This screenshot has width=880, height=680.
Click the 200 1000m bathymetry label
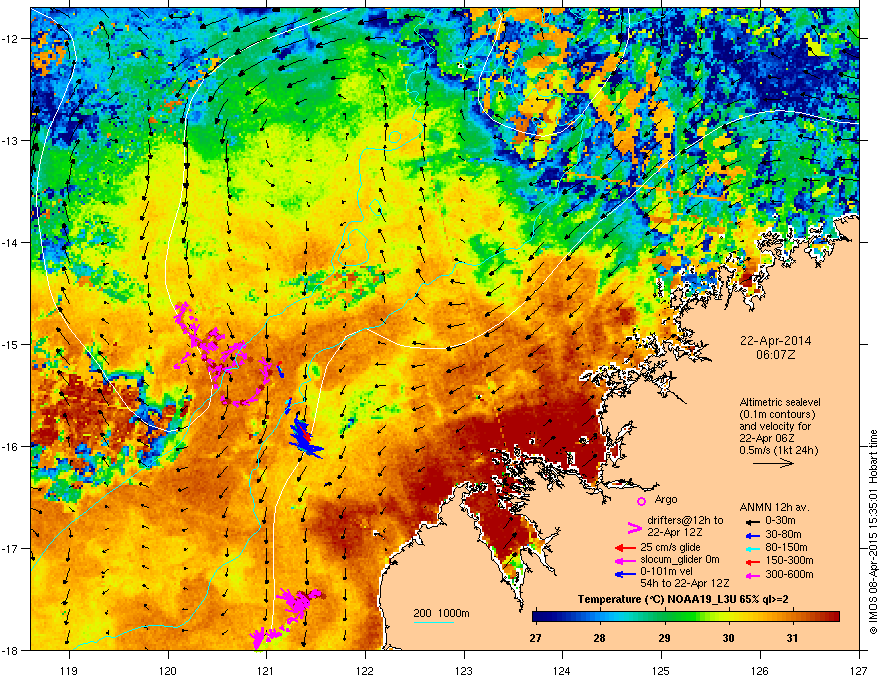click(x=441, y=613)
